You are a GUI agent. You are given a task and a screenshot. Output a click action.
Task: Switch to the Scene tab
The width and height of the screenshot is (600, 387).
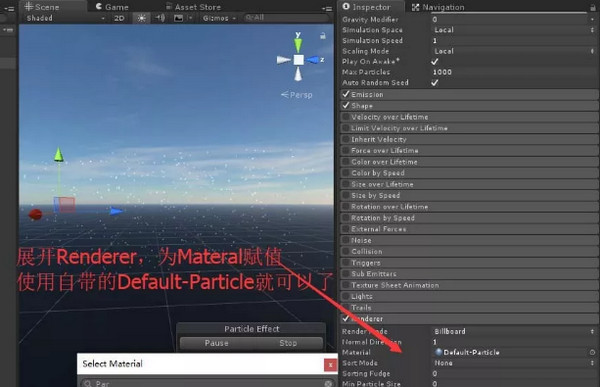pyautogui.click(x=42, y=7)
